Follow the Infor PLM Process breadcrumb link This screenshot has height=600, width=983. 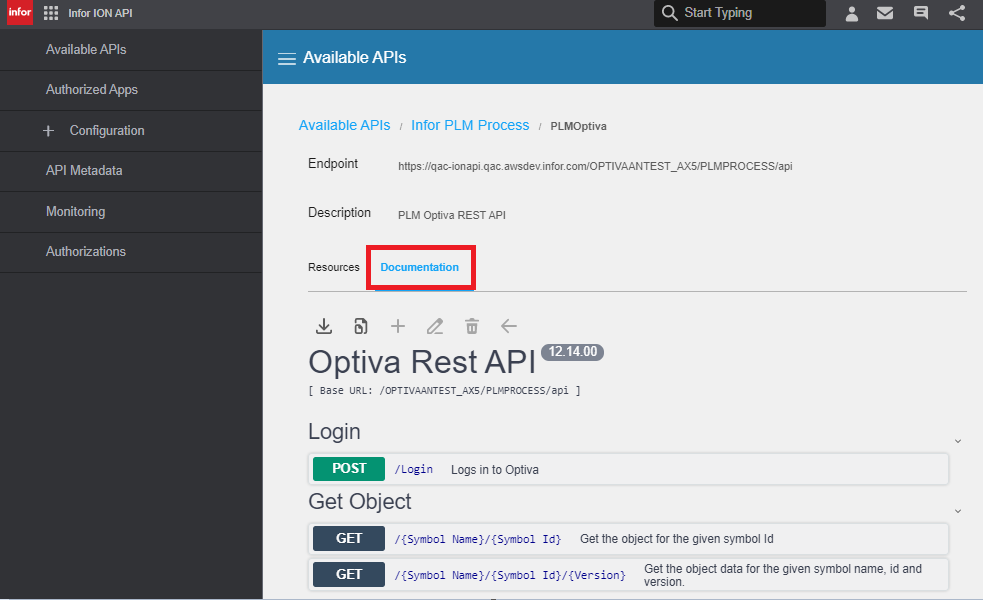470,125
